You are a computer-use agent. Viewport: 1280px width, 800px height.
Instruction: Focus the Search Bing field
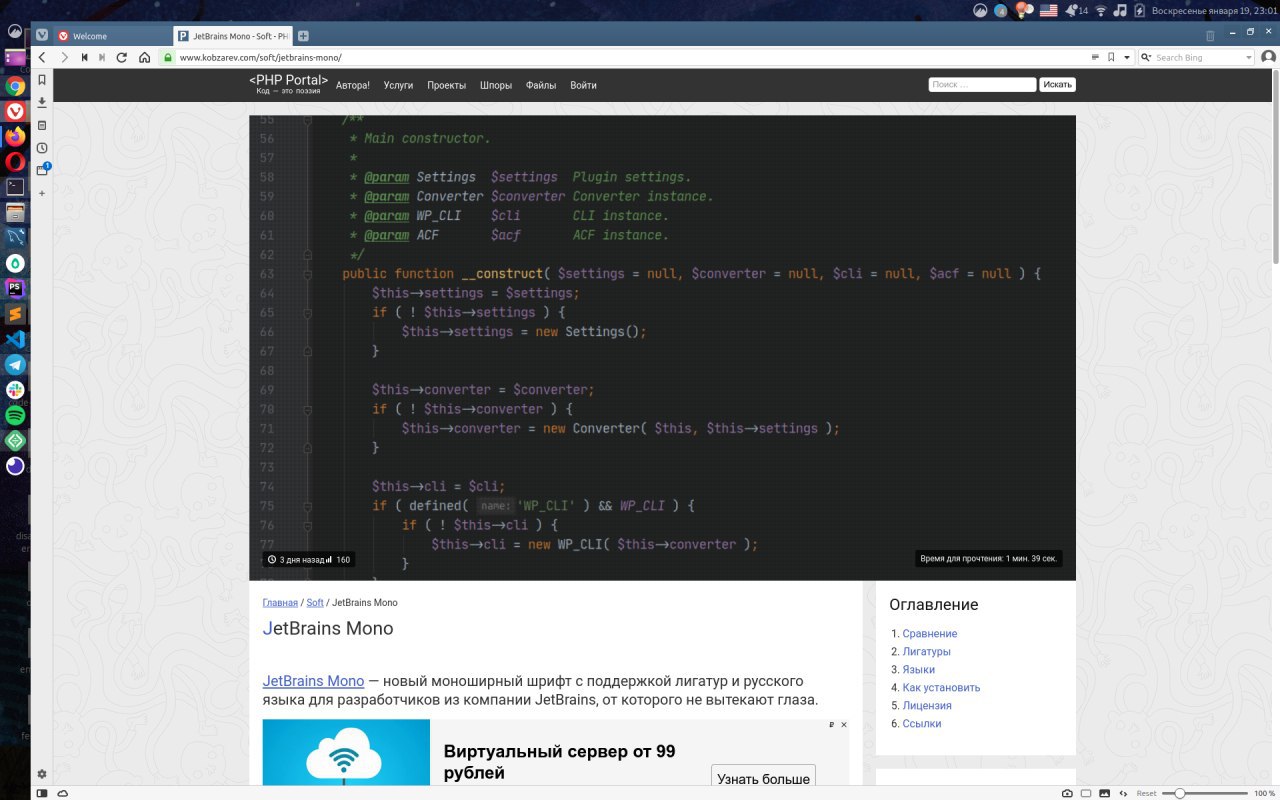point(1198,58)
